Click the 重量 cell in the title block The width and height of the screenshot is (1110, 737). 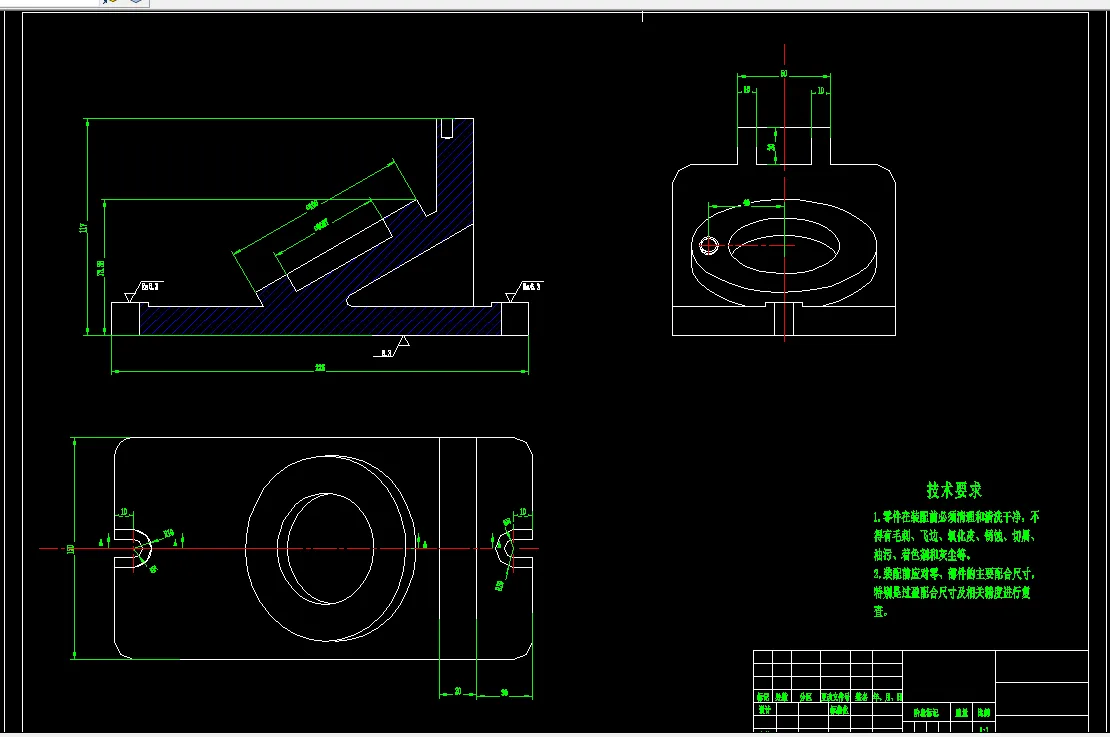pyautogui.click(x=961, y=713)
